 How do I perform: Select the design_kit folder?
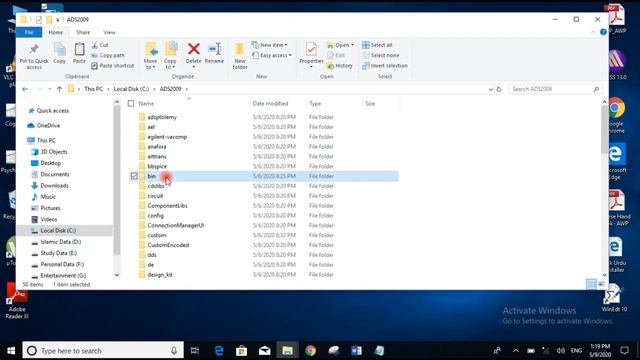pyautogui.click(x=160, y=275)
